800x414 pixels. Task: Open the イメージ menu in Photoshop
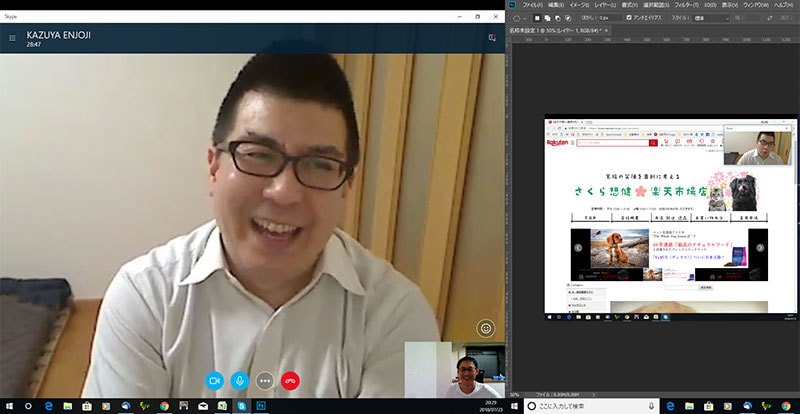click(579, 5)
